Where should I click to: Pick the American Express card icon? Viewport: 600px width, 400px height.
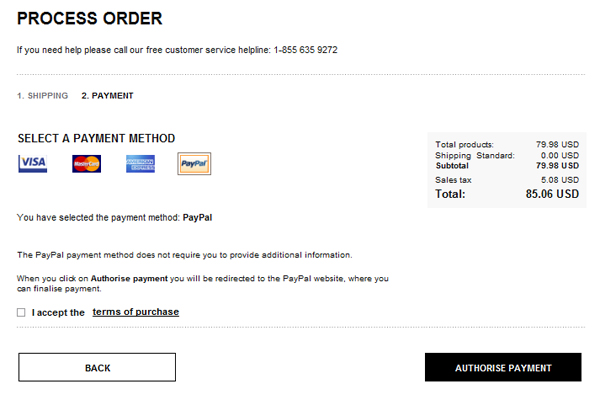click(140, 164)
